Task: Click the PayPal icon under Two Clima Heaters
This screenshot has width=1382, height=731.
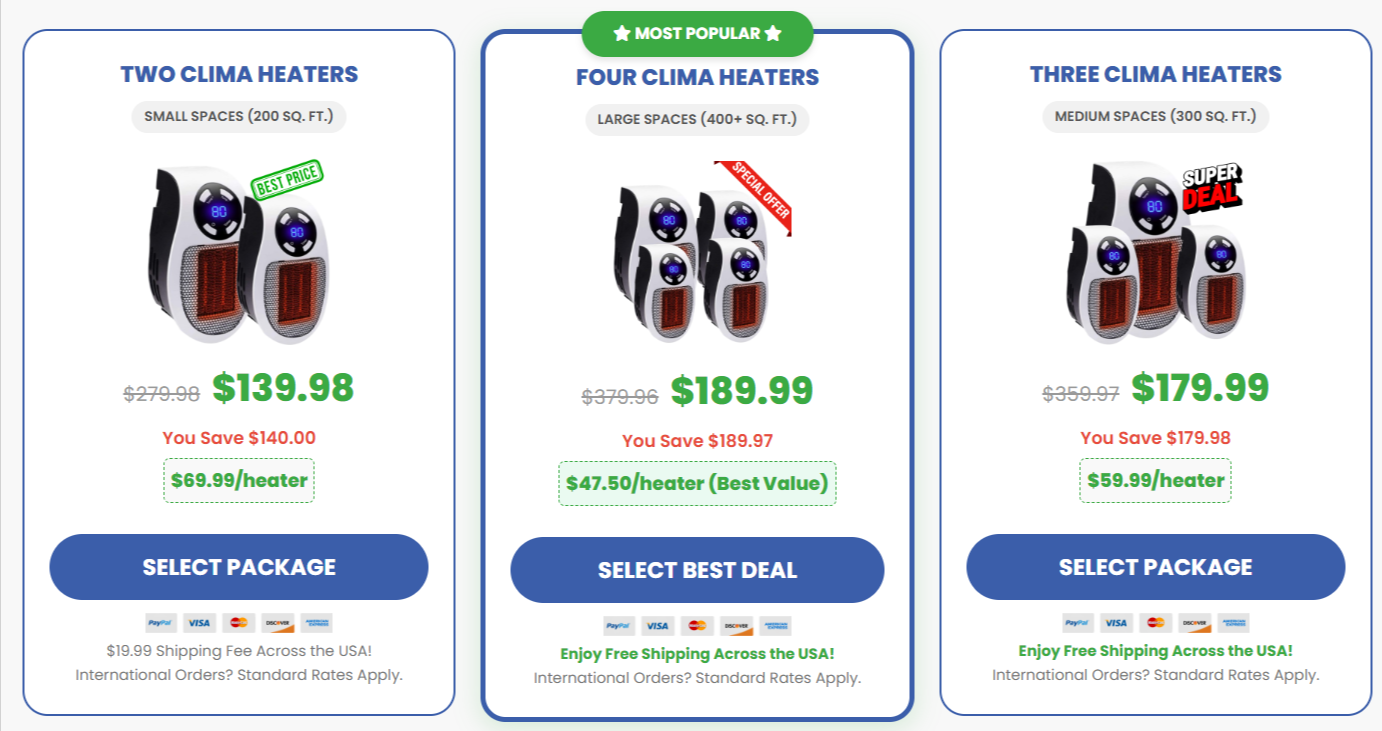Action: click(161, 624)
